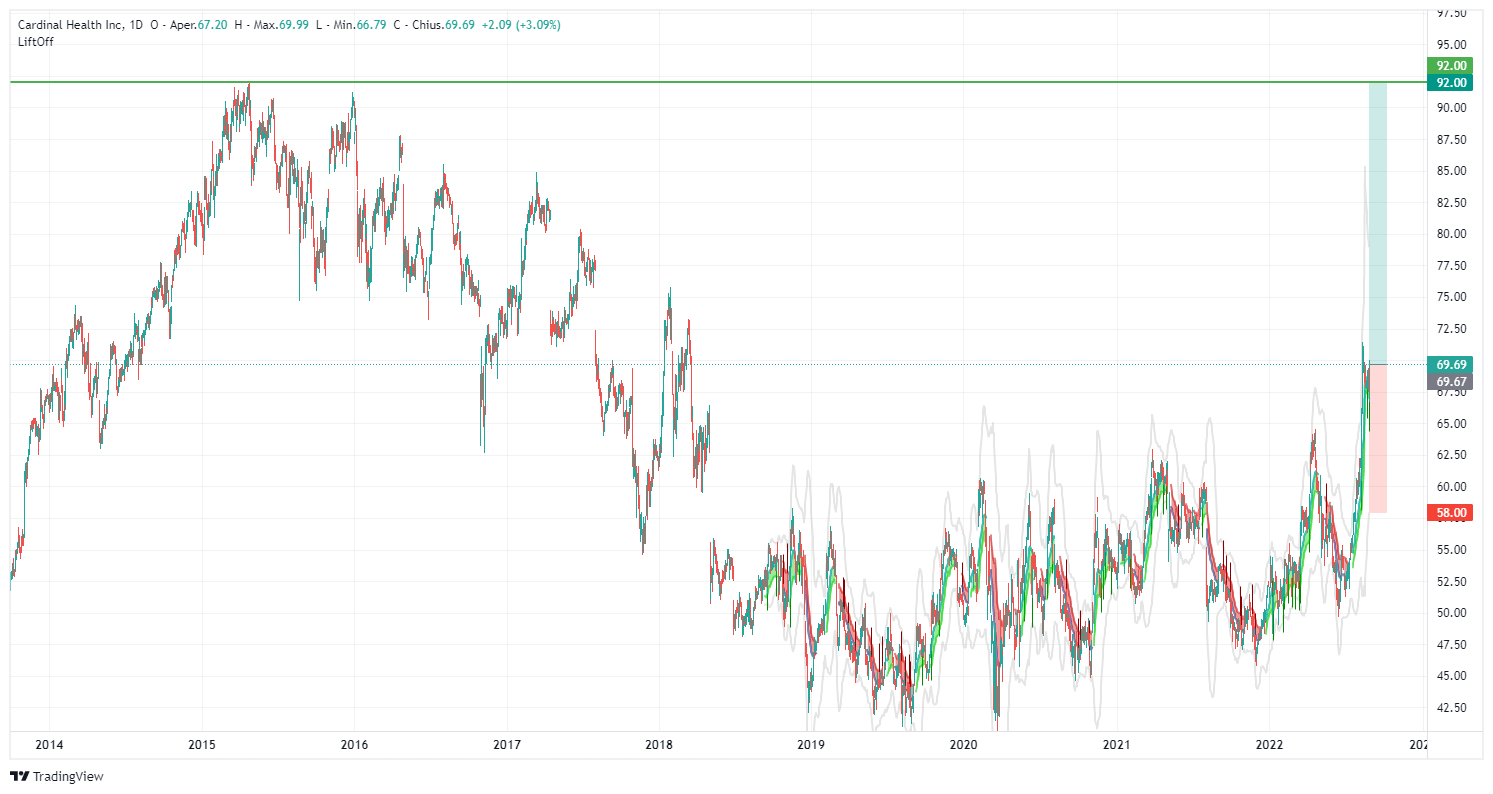1493x794 pixels.
Task: Click the 47.50 price scale label
Action: 1451,645
